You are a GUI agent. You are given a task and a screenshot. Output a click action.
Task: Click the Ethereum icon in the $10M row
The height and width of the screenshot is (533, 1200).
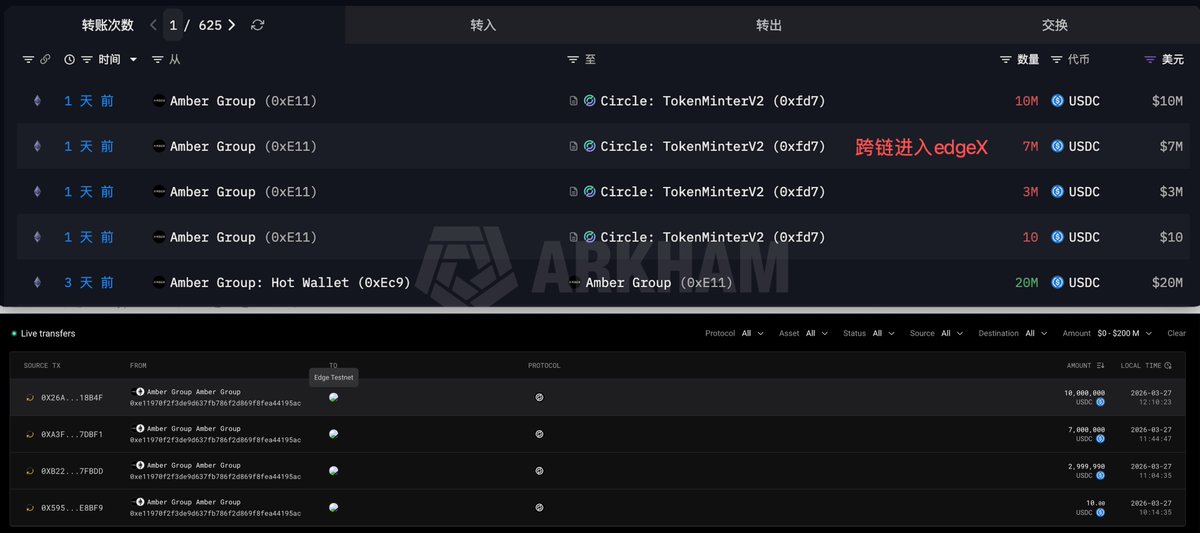[38, 101]
